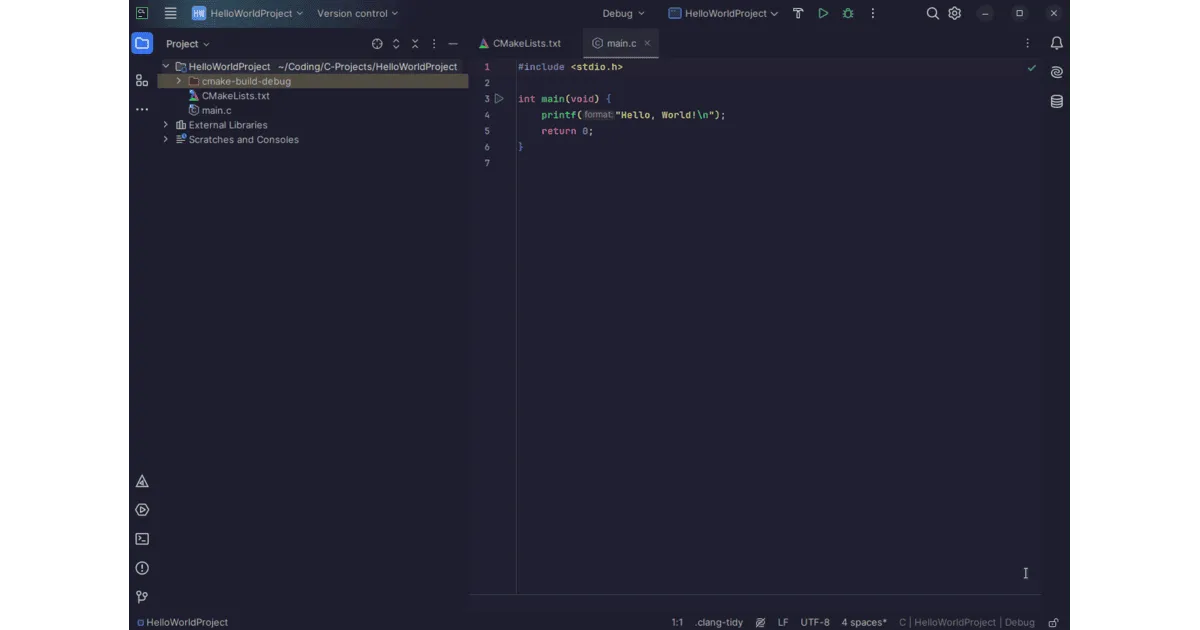Start Debug with the bug icon

847,13
